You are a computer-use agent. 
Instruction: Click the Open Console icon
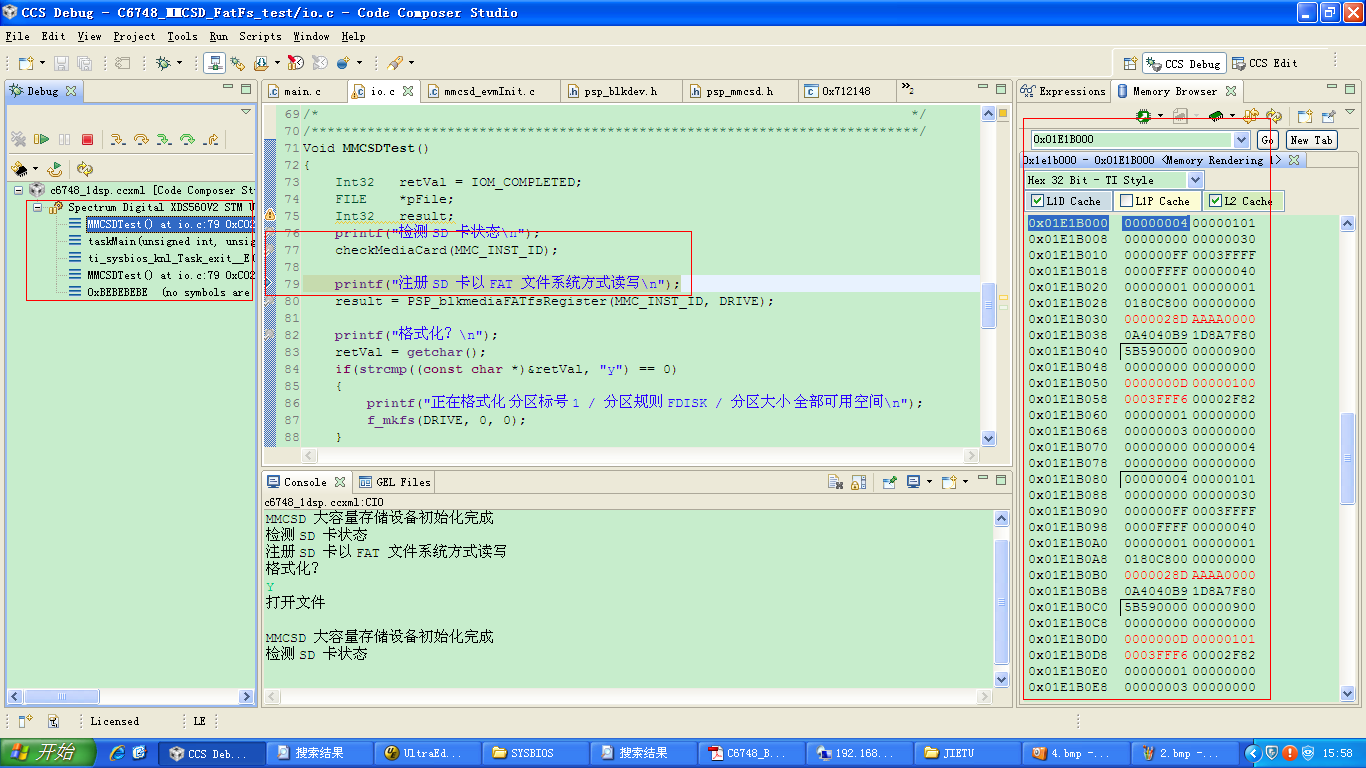(x=949, y=482)
